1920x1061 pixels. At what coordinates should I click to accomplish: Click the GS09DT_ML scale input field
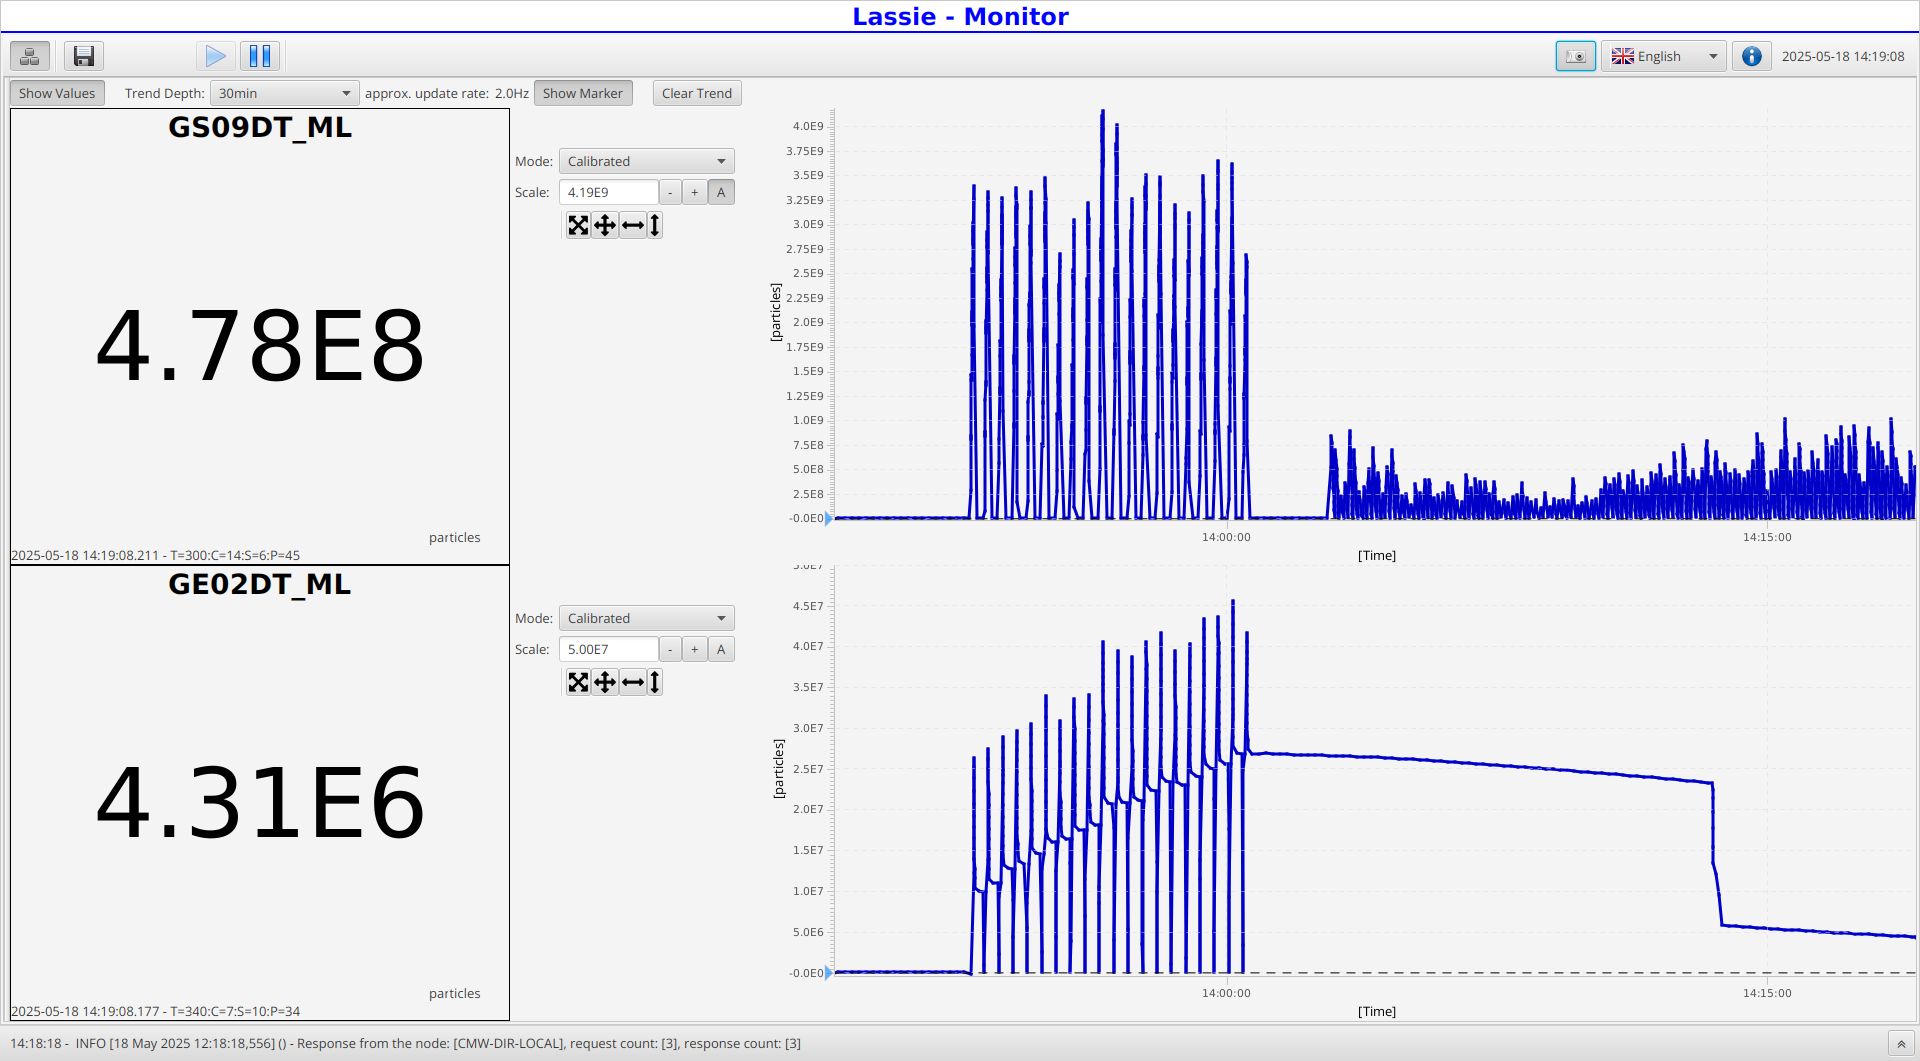click(608, 192)
